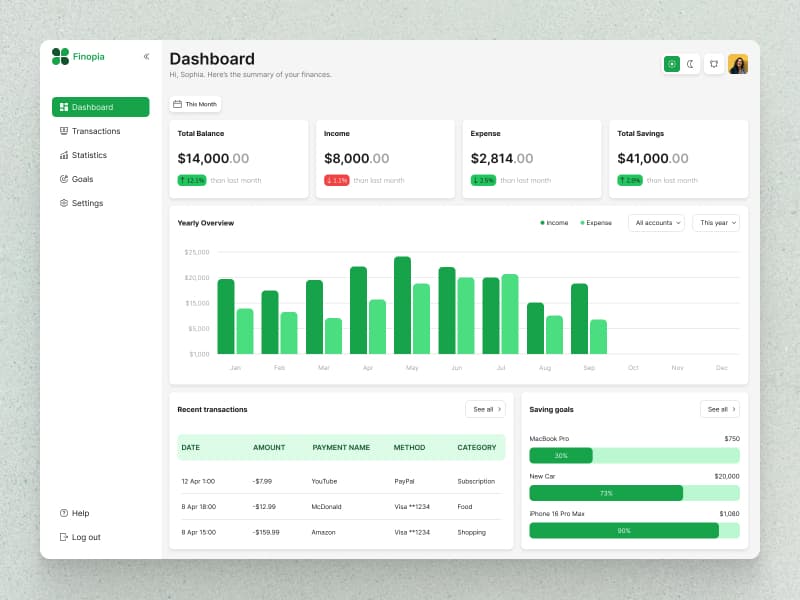Click the Goals target icon in sidebar
Screen dimensions: 800x600
click(x=64, y=179)
